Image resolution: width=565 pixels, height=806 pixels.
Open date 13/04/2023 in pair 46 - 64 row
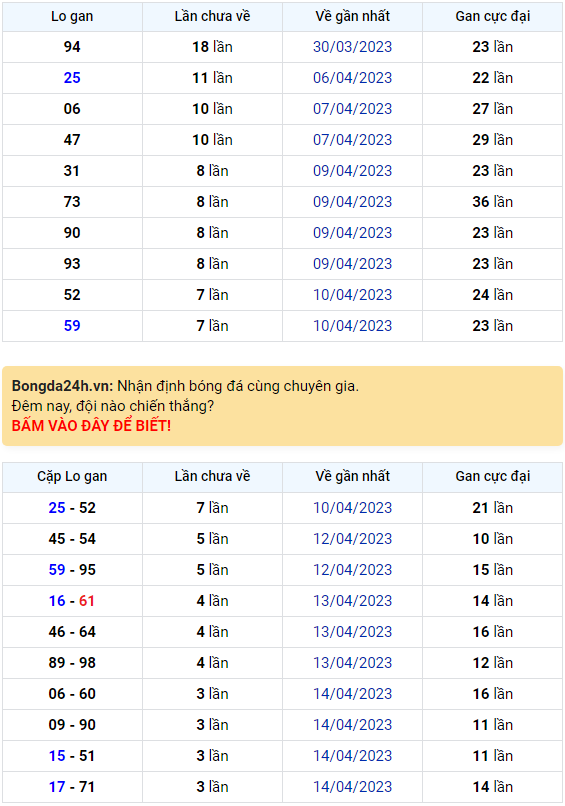[353, 632]
